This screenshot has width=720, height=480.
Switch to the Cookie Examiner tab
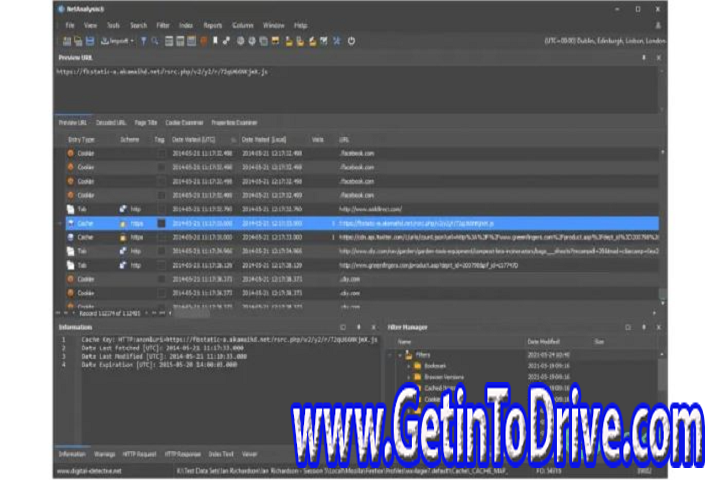(x=184, y=123)
